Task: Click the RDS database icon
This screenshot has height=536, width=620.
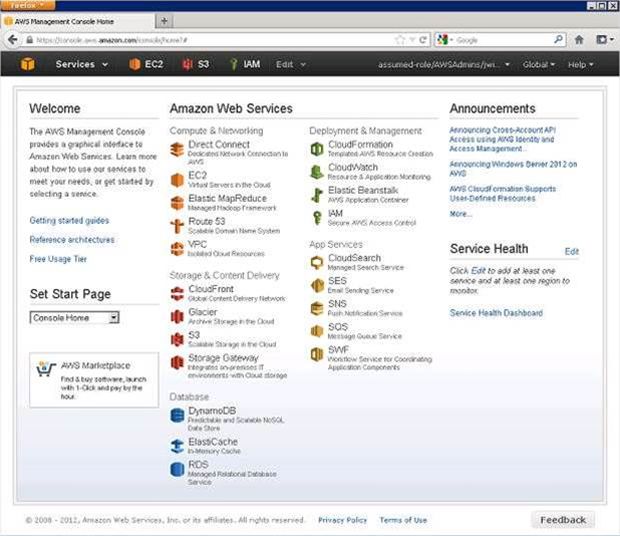Action: pyautogui.click(x=177, y=469)
